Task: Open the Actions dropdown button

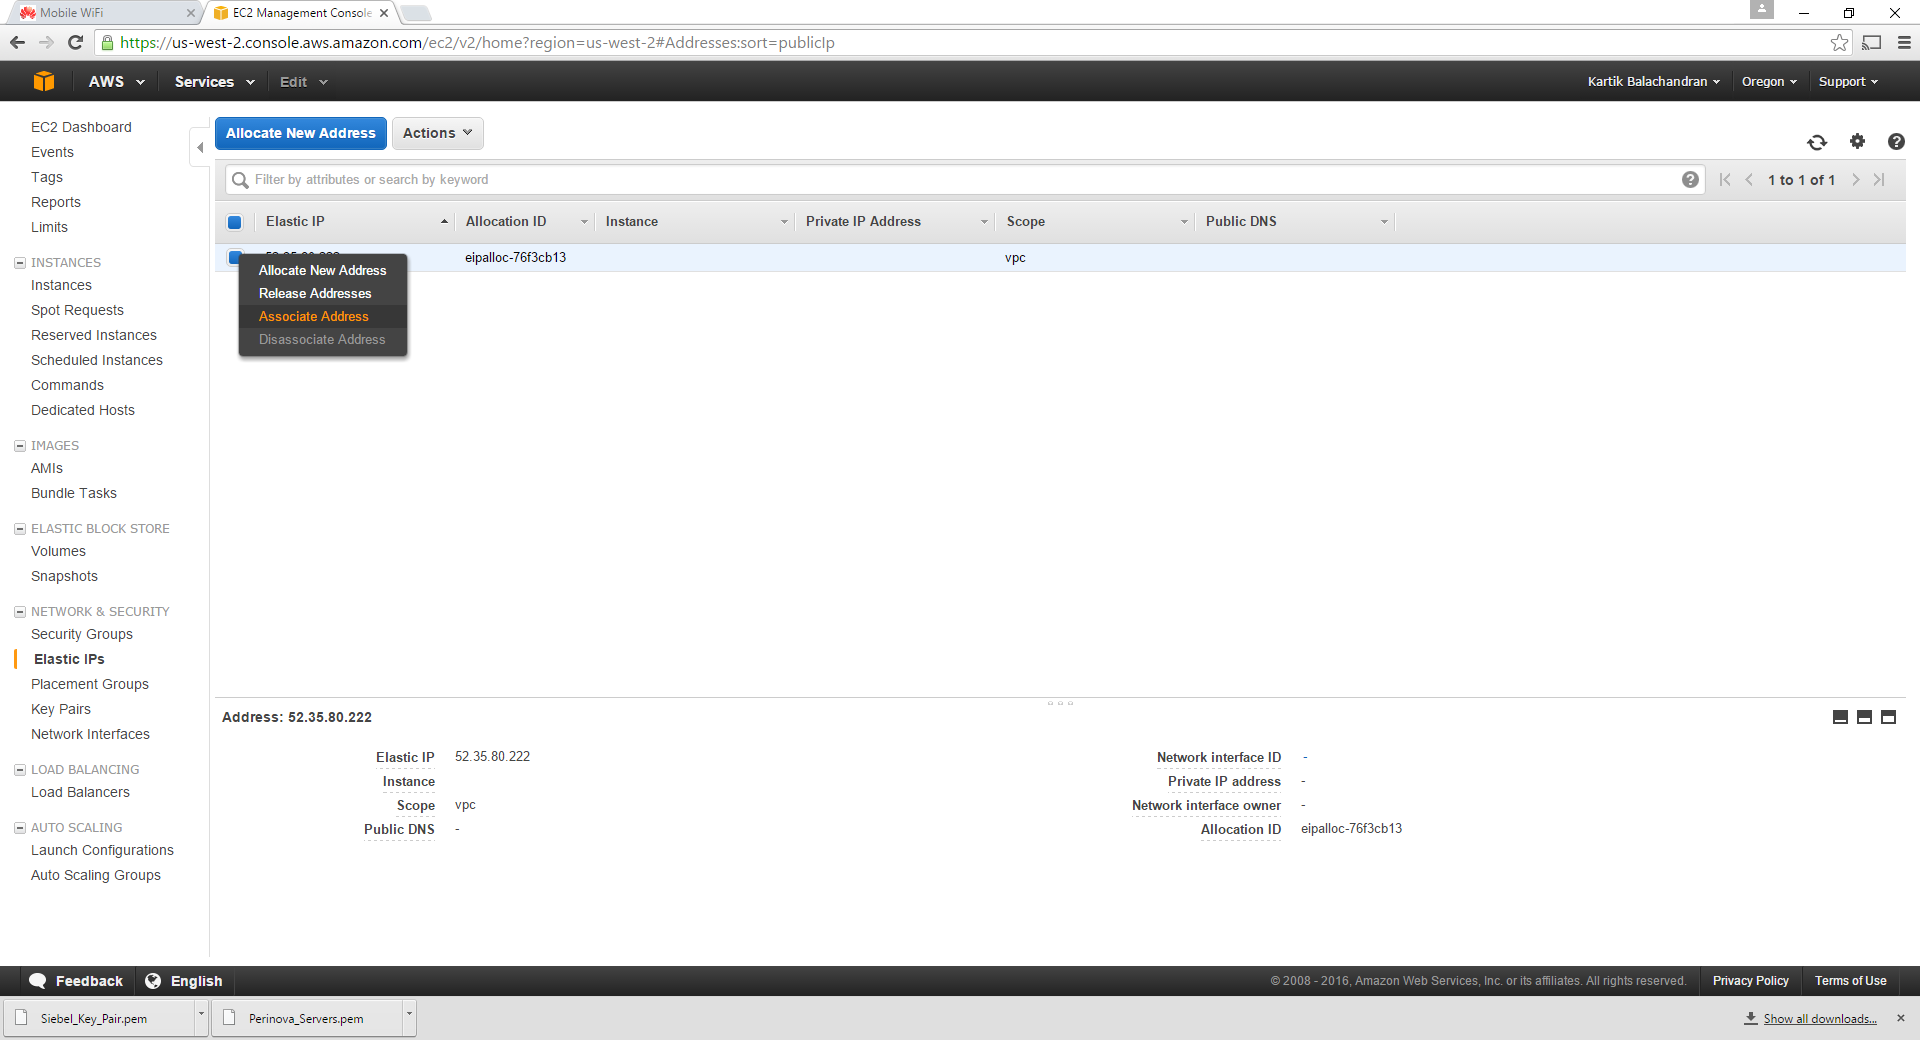Action: pos(437,133)
